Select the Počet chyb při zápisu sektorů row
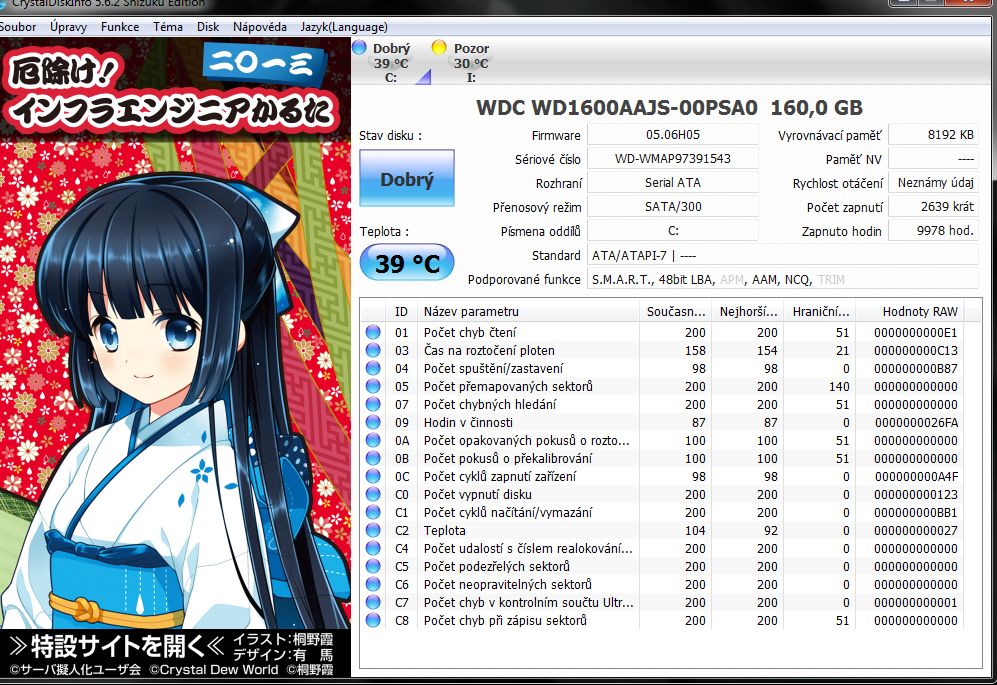Screen dimensions: 997x685 coord(662,620)
